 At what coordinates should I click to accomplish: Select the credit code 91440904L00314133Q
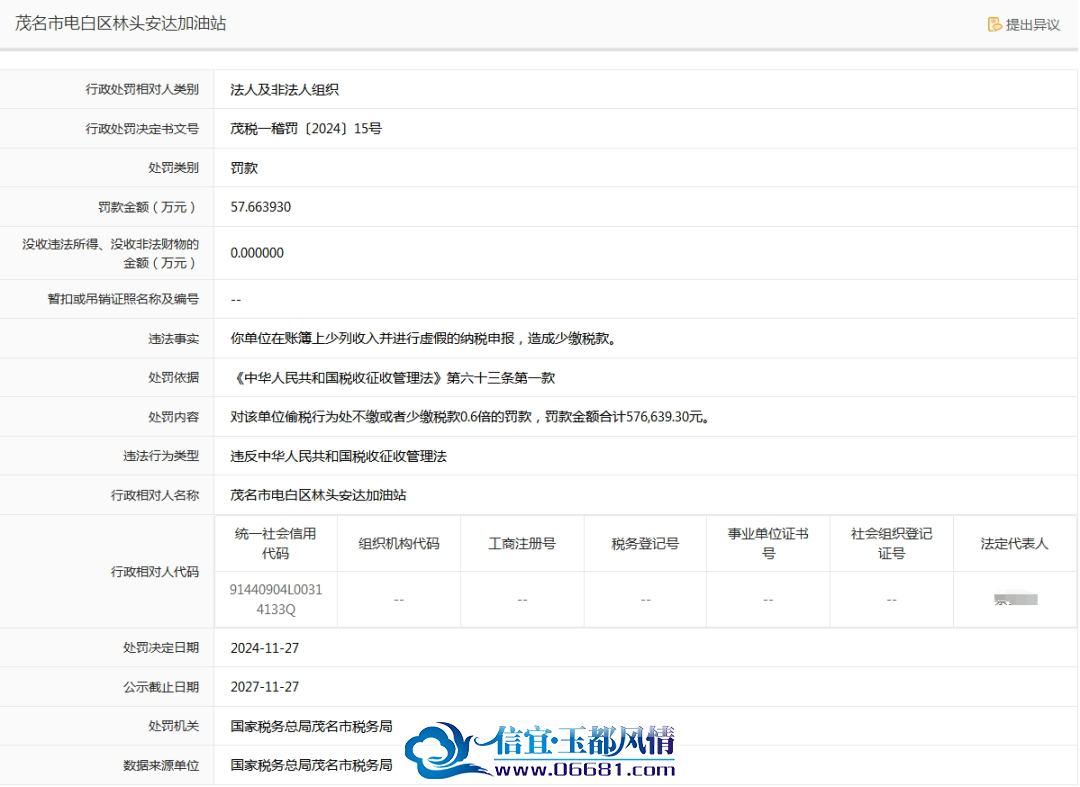point(276,600)
